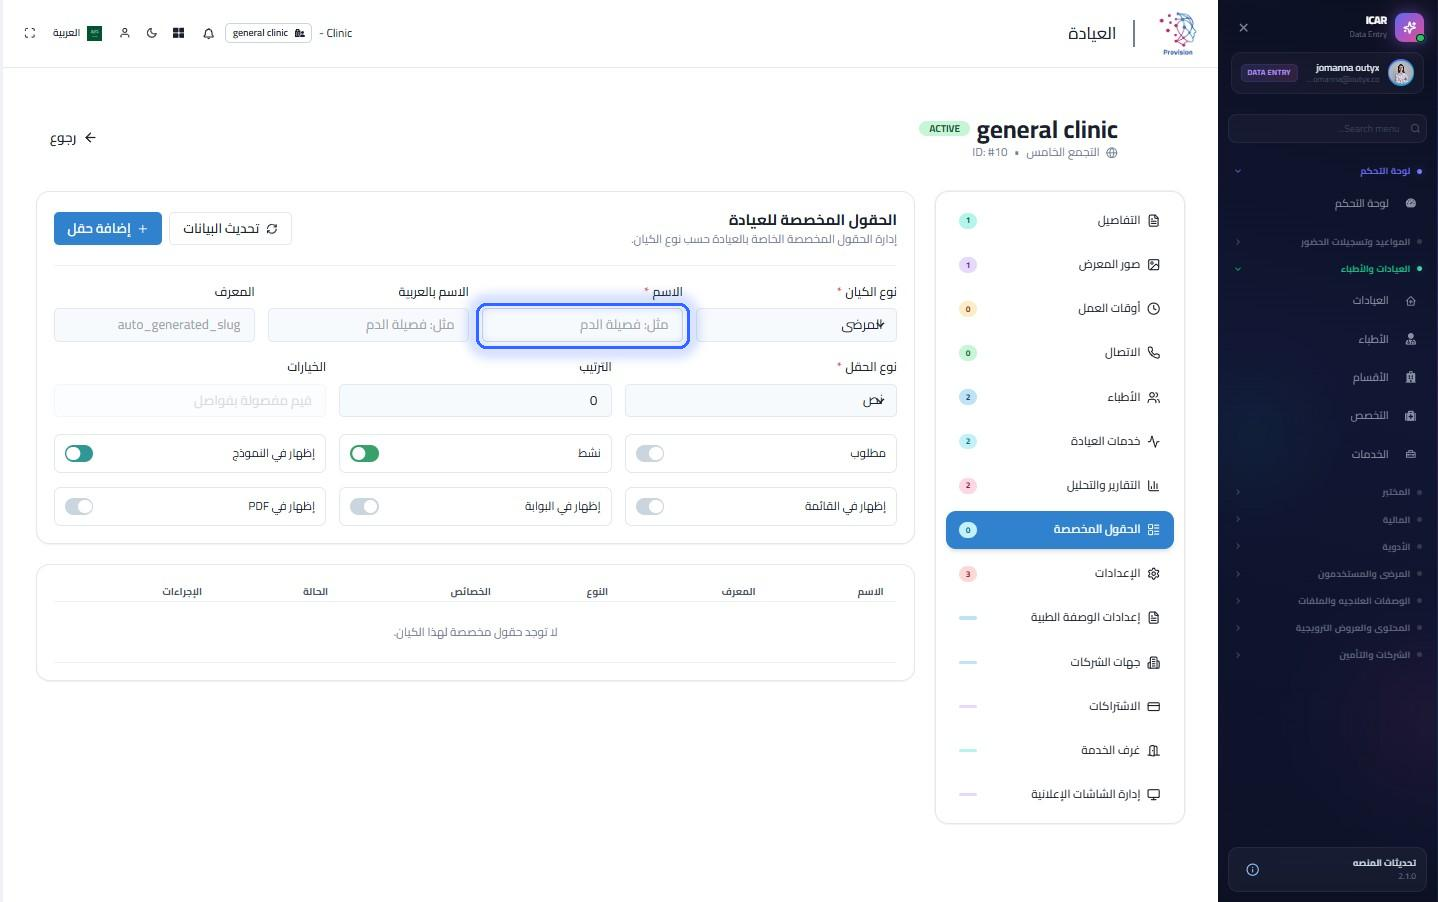Open تحديثات المنصة updates panel
1438x902 pixels.
1328,869
